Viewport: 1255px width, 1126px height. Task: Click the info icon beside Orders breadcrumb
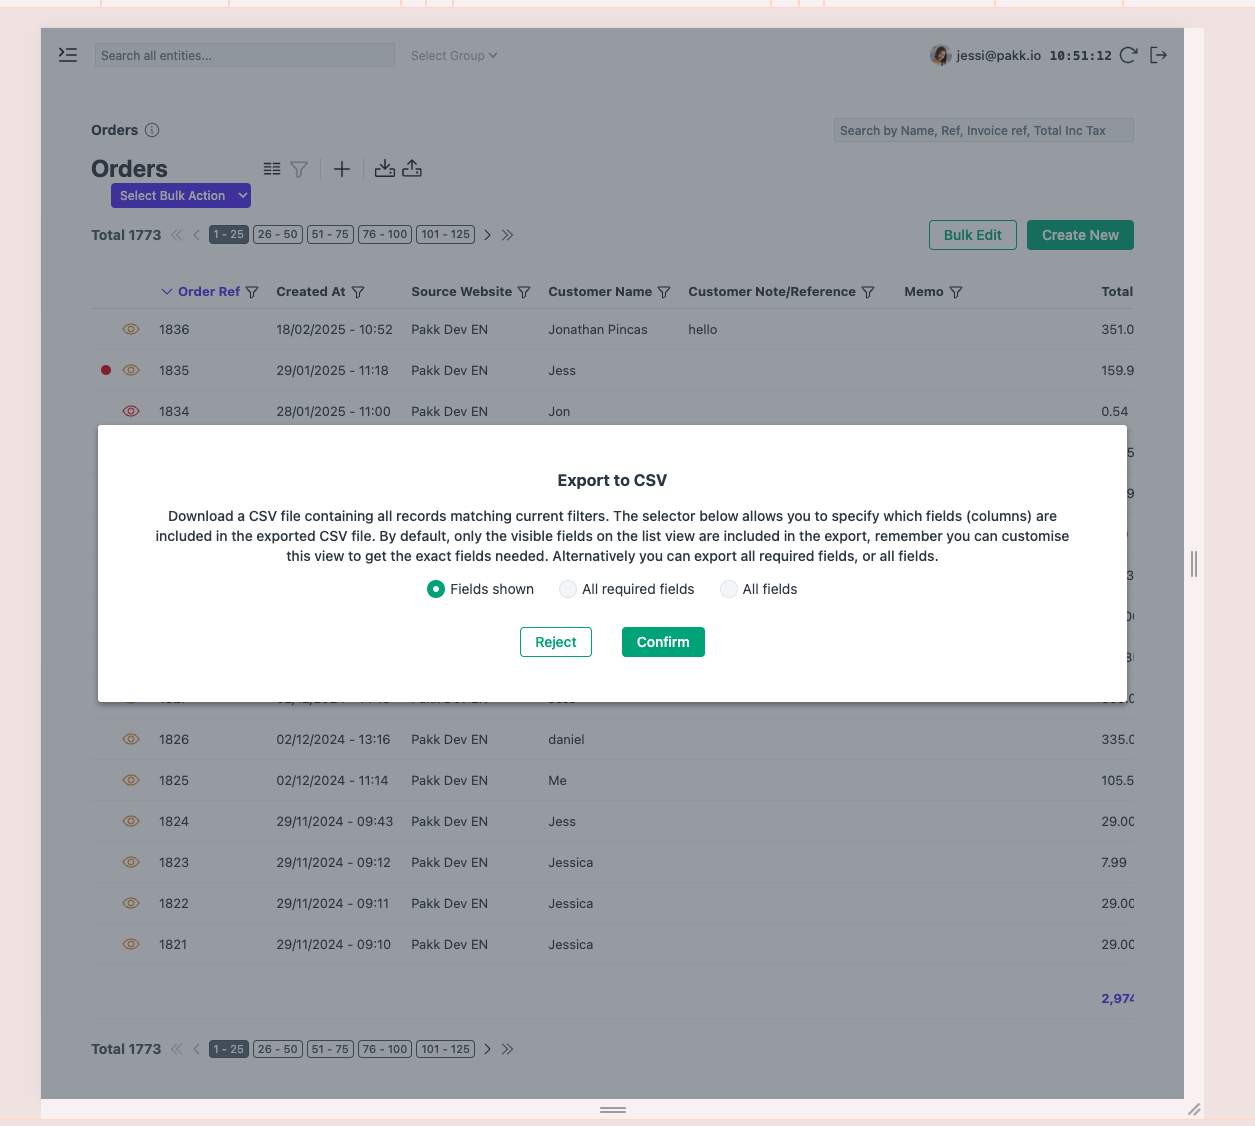click(151, 130)
